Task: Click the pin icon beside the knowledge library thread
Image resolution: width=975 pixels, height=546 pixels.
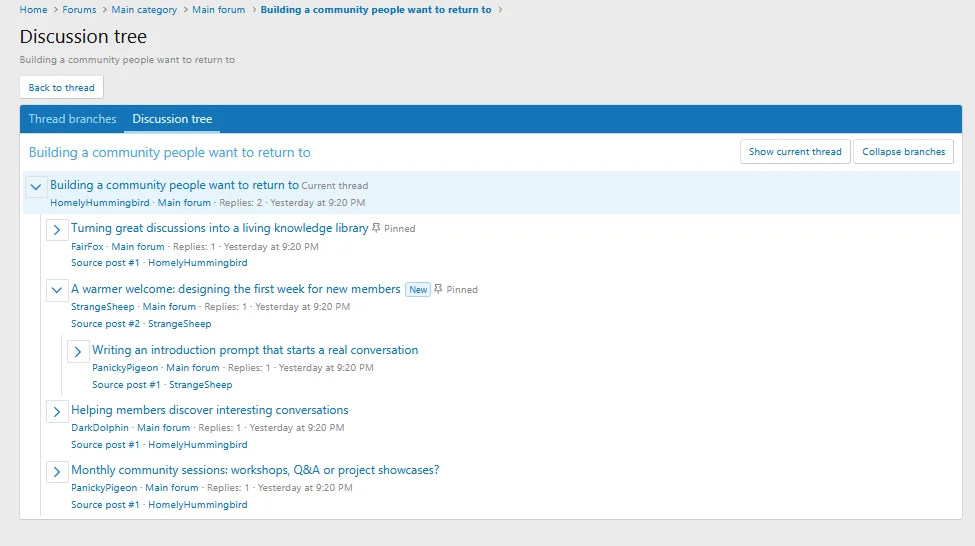Action: pyautogui.click(x=376, y=228)
